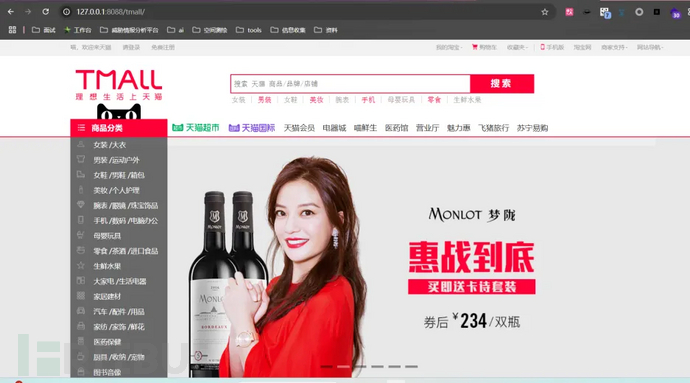The width and height of the screenshot is (690, 383).
Task: Click into the Tmall search input field
Action: (350, 84)
